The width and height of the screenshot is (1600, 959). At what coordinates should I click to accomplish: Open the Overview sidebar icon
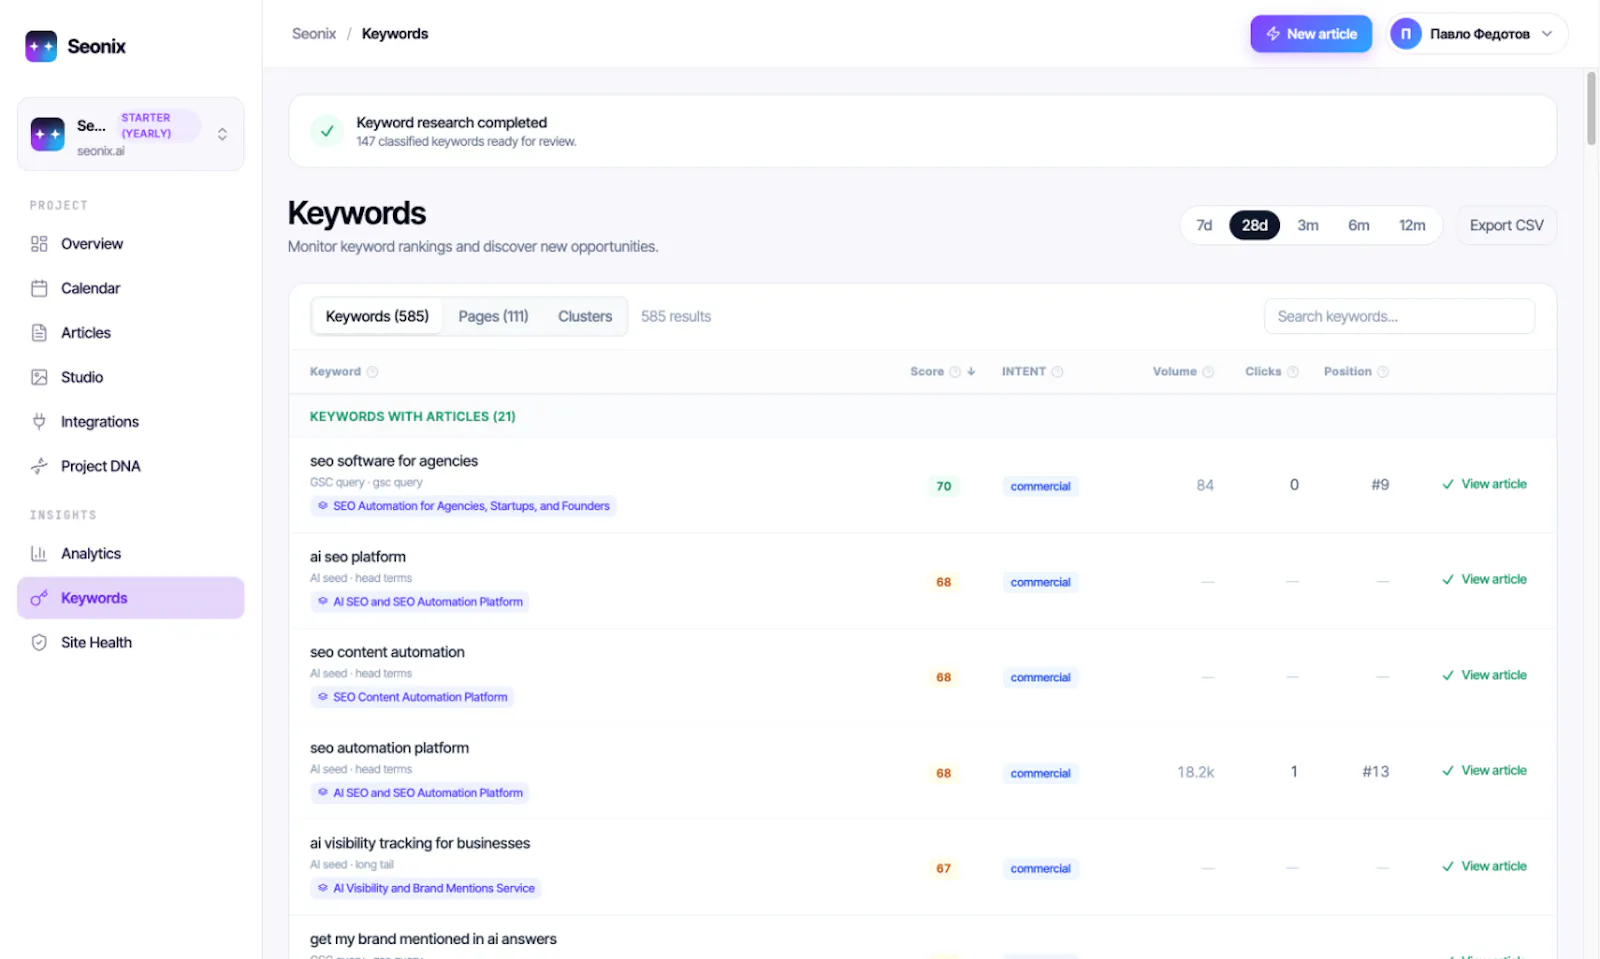39,244
